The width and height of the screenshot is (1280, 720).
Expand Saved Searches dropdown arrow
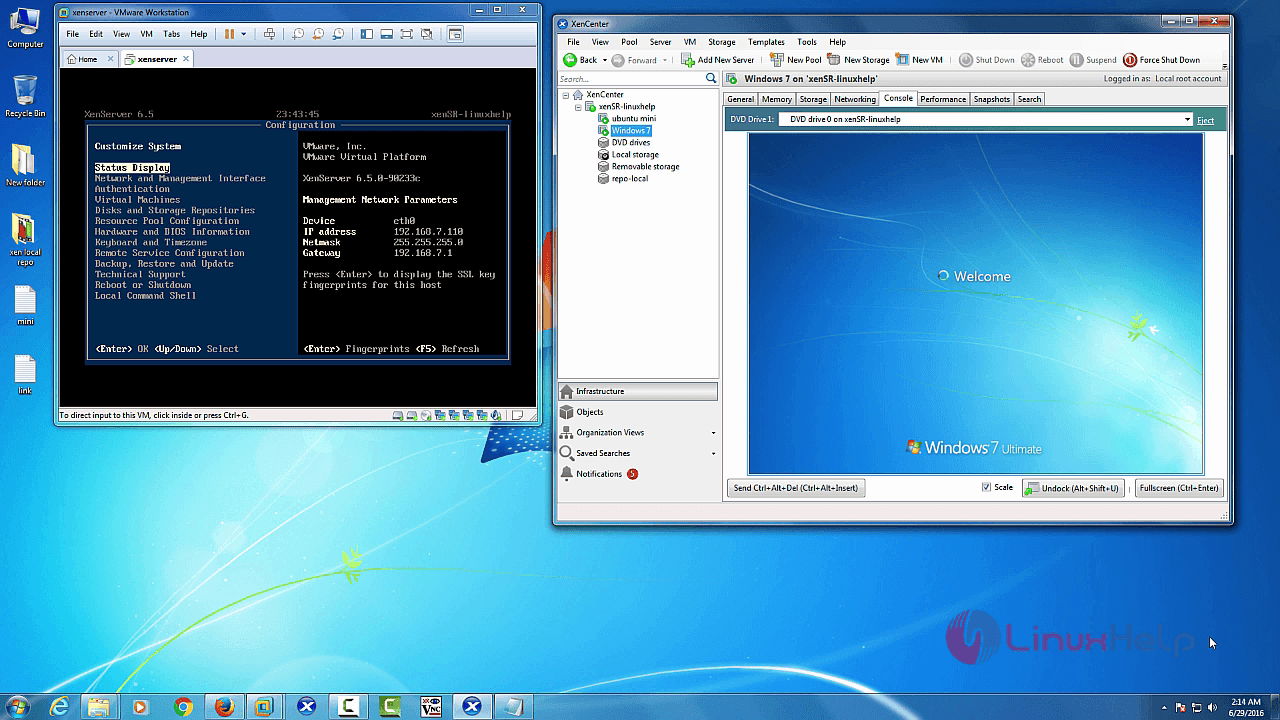click(x=713, y=454)
